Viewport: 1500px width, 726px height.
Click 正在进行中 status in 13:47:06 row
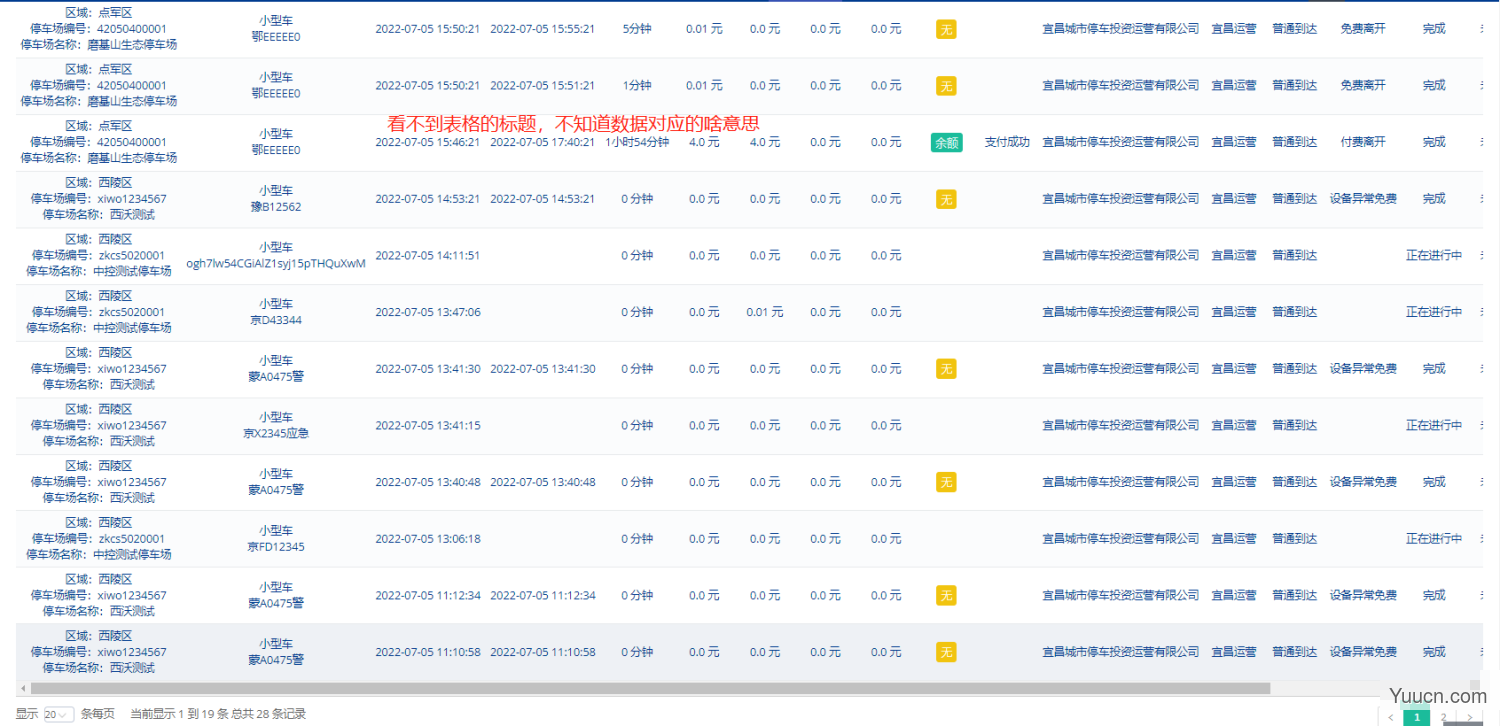tap(1434, 312)
